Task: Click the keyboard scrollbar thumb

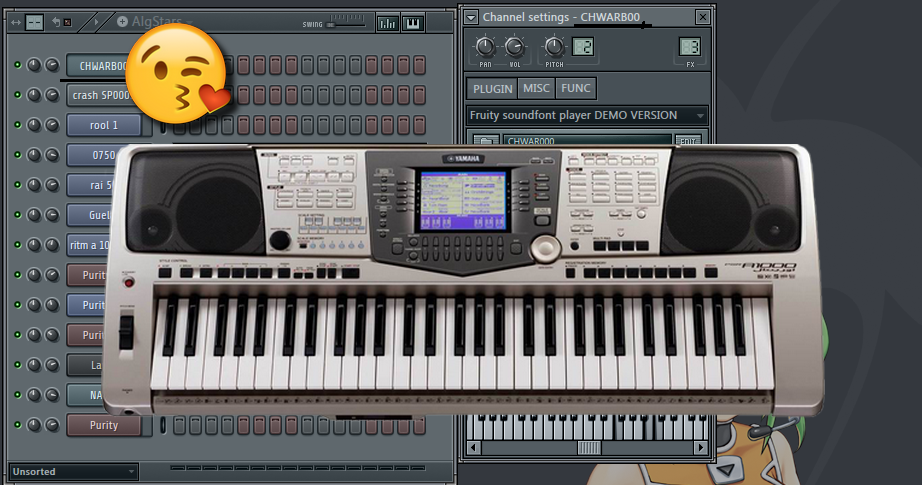Action: point(589,448)
